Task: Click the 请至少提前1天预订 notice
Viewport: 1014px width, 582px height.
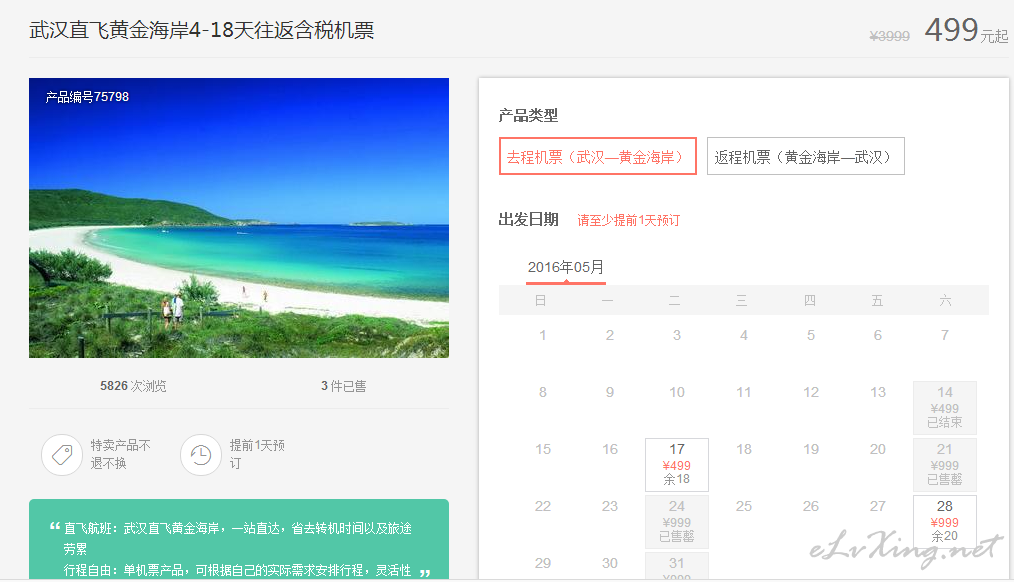Action: [x=629, y=221]
